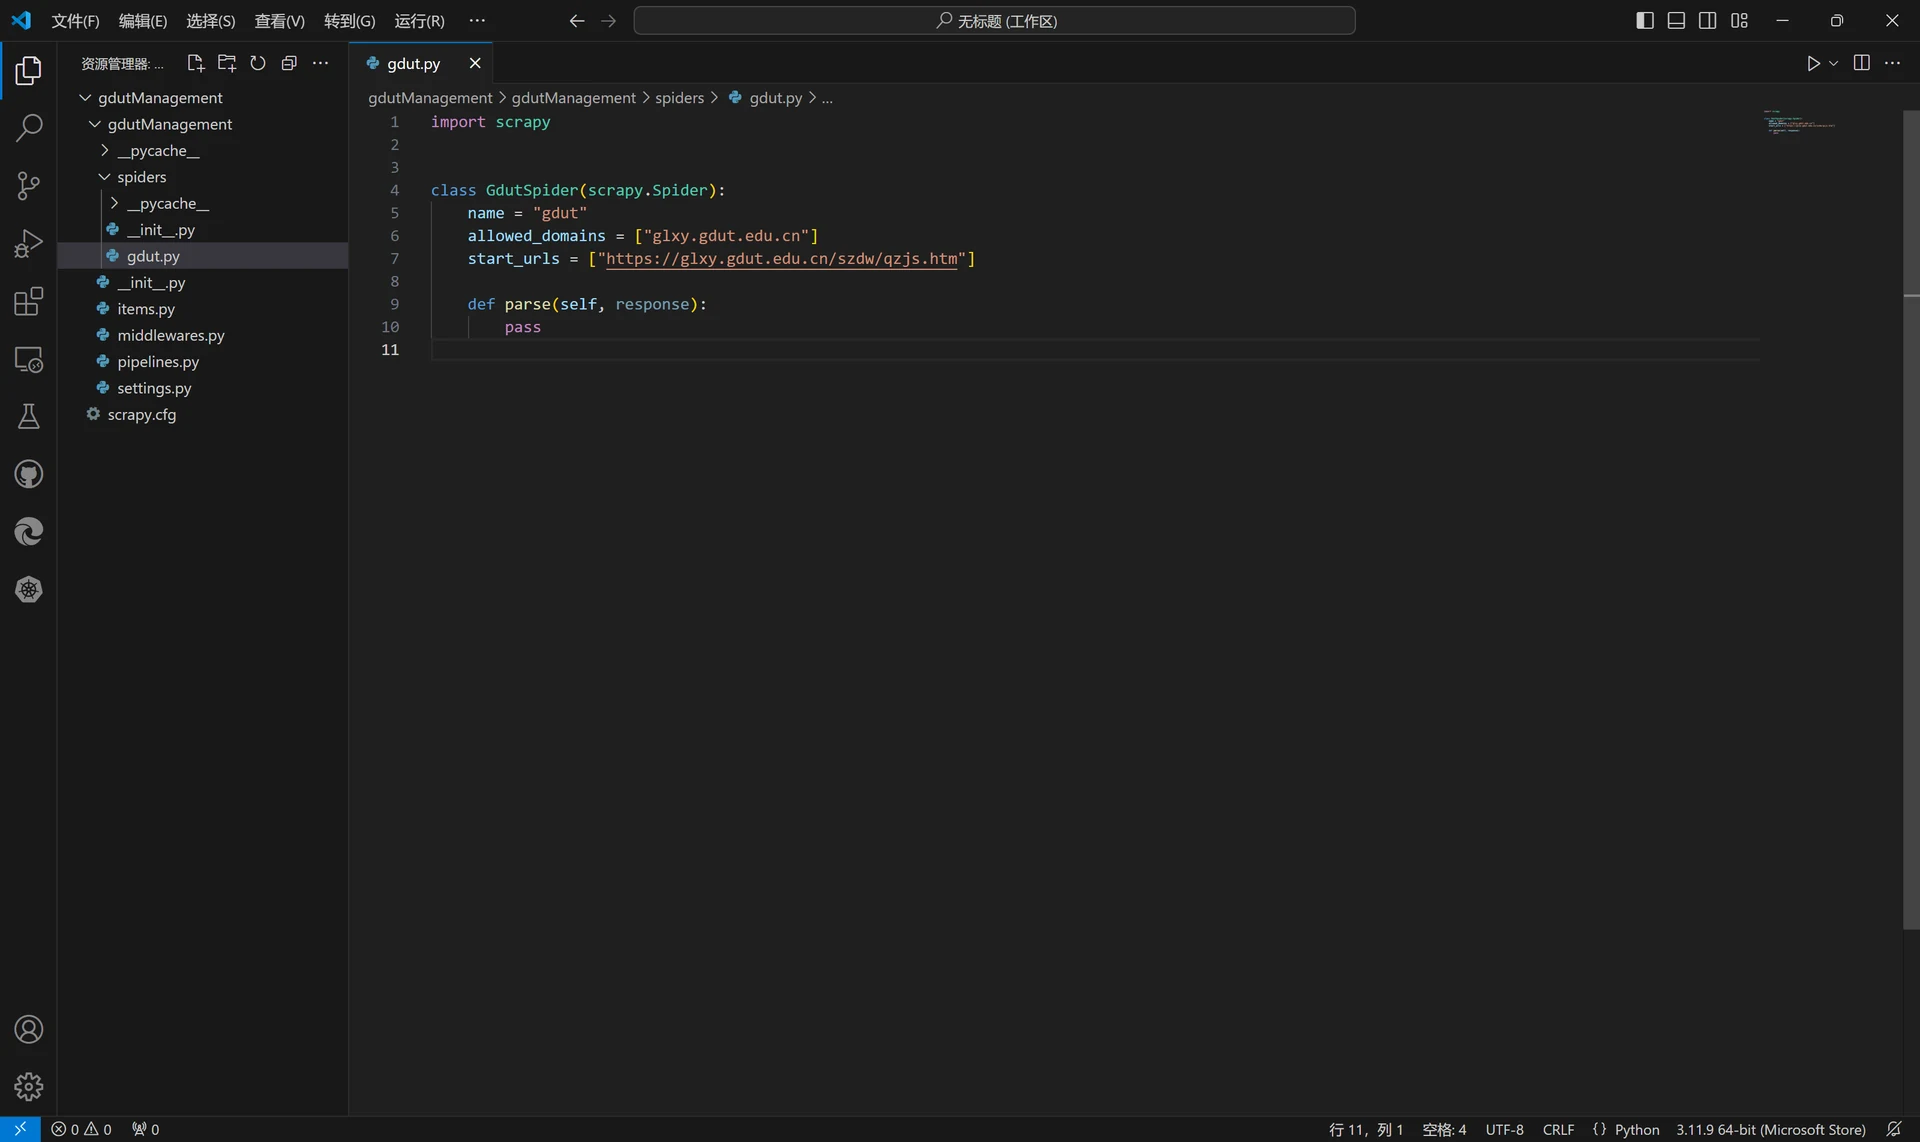The height and width of the screenshot is (1142, 1920).
Task: Open the Source Control view
Action: pyautogui.click(x=29, y=185)
